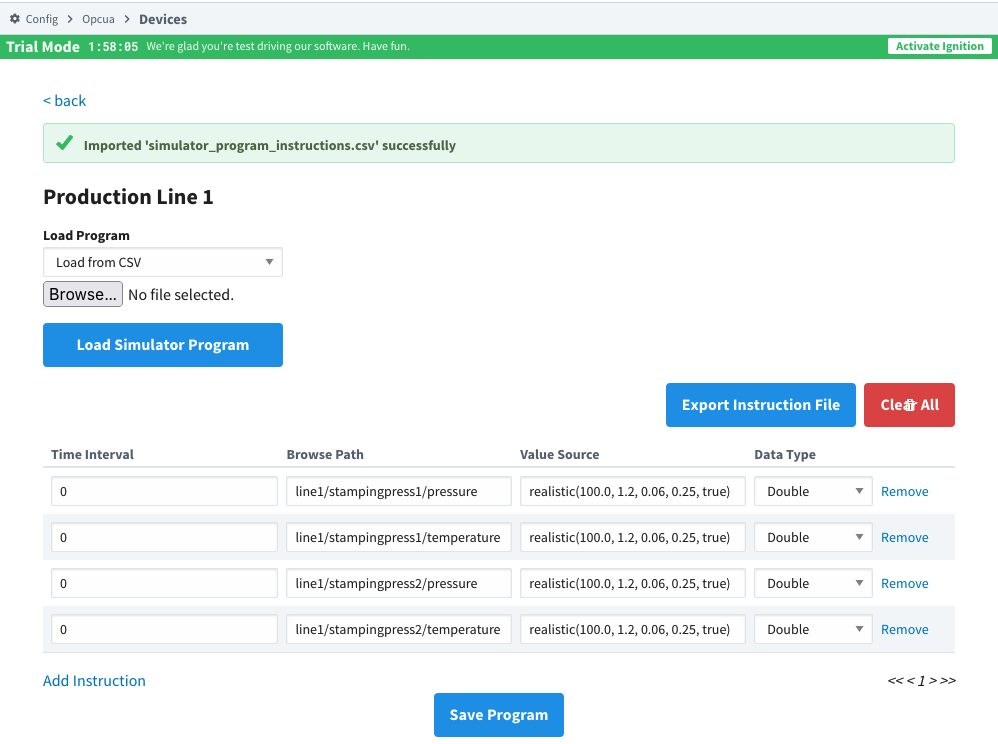Remove the stampingpress1/temperature instruction
This screenshot has width=998, height=744.
click(x=904, y=537)
